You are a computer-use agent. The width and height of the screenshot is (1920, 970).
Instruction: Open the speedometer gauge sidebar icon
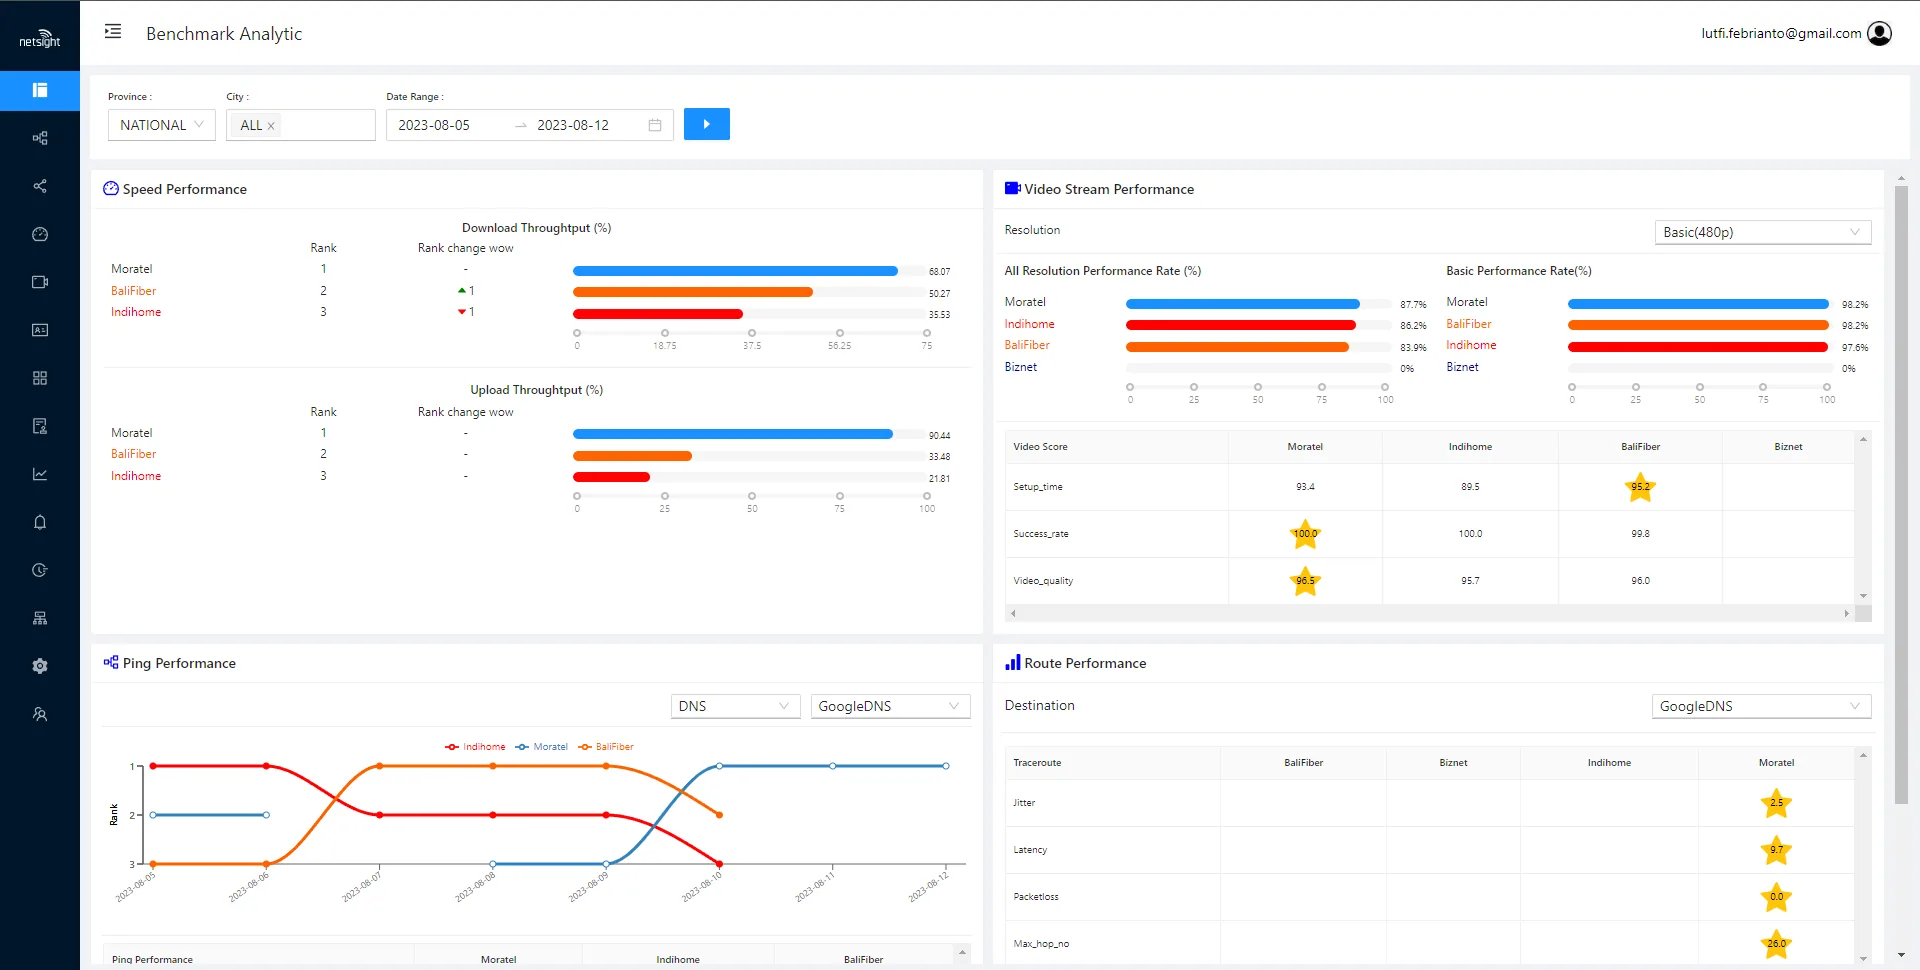click(x=40, y=234)
